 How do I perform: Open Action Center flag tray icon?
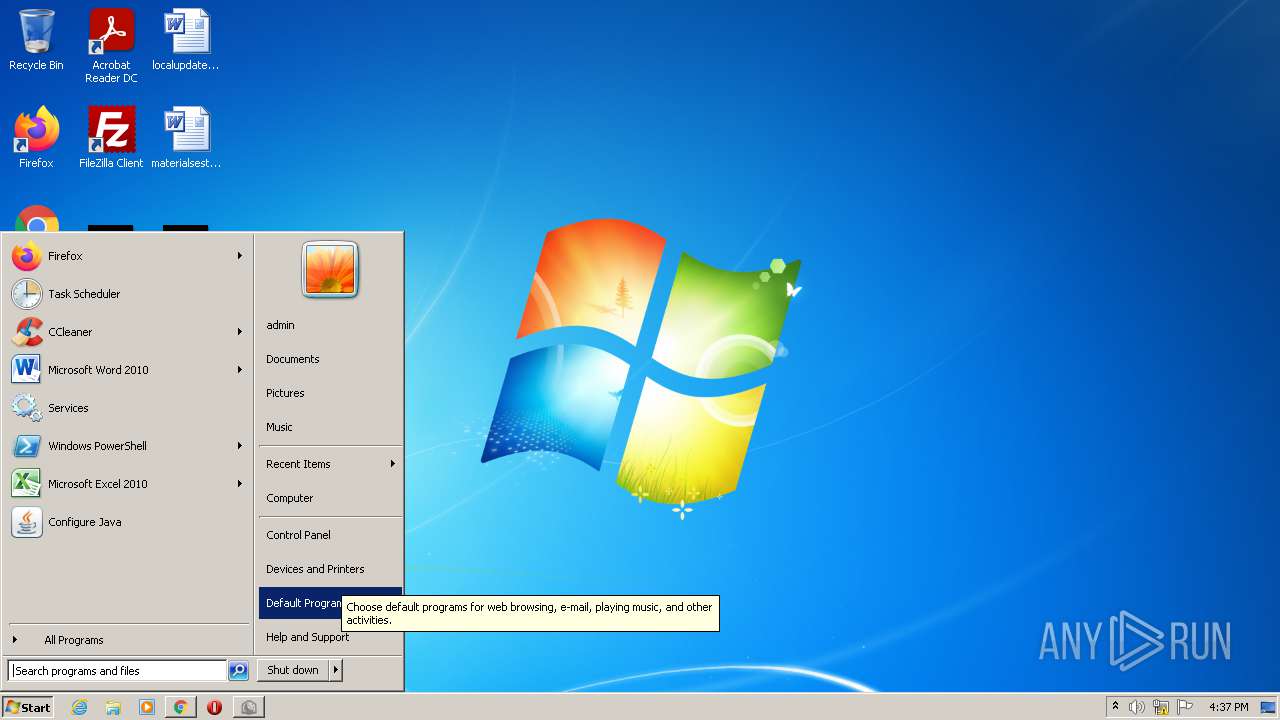pyautogui.click(x=1185, y=707)
